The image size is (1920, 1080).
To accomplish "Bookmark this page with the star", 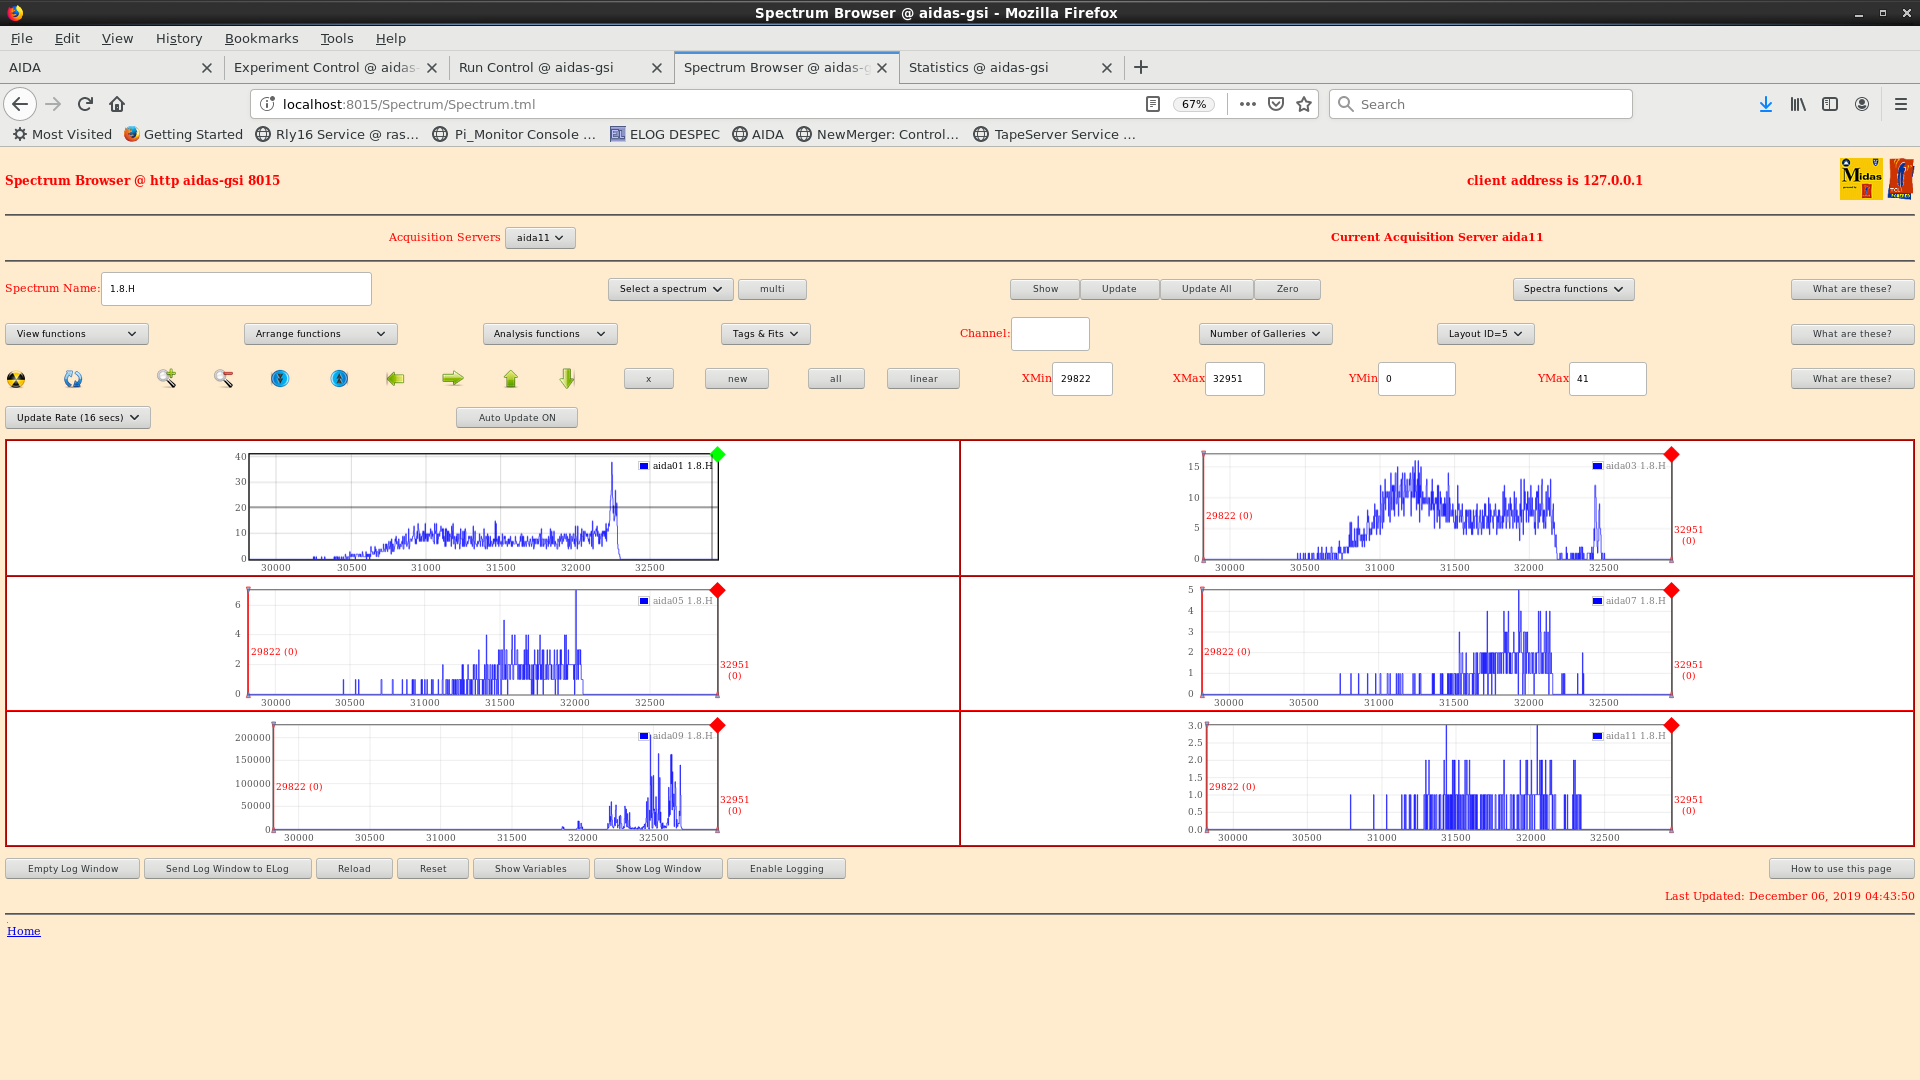I will click(1304, 104).
